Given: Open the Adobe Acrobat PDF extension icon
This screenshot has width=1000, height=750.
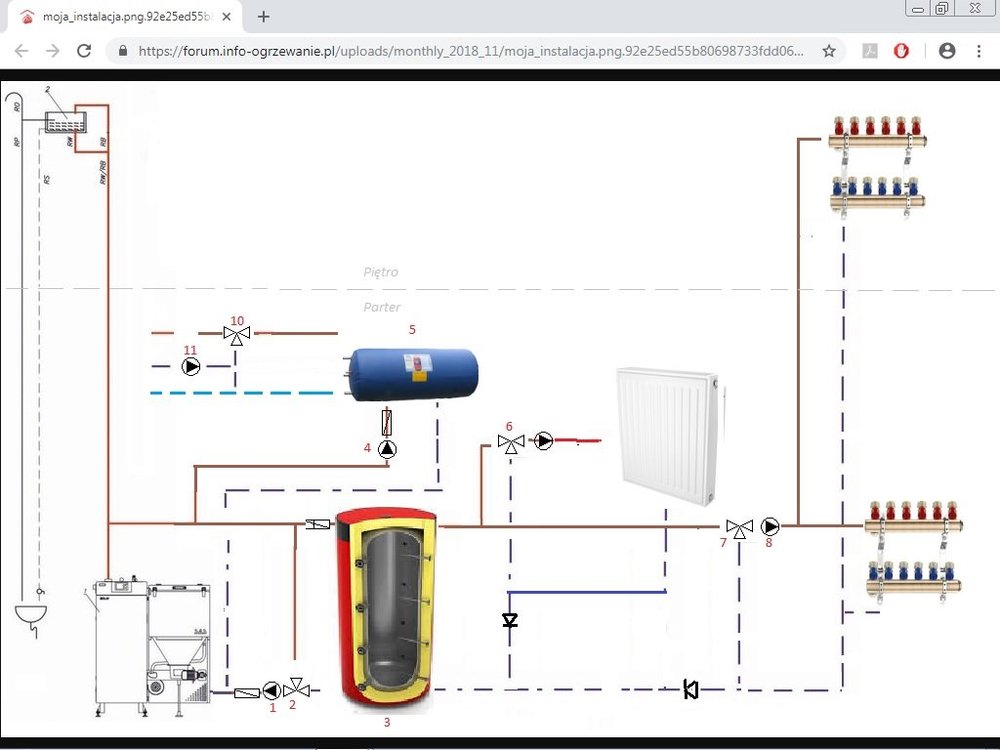Looking at the screenshot, I should click(870, 51).
